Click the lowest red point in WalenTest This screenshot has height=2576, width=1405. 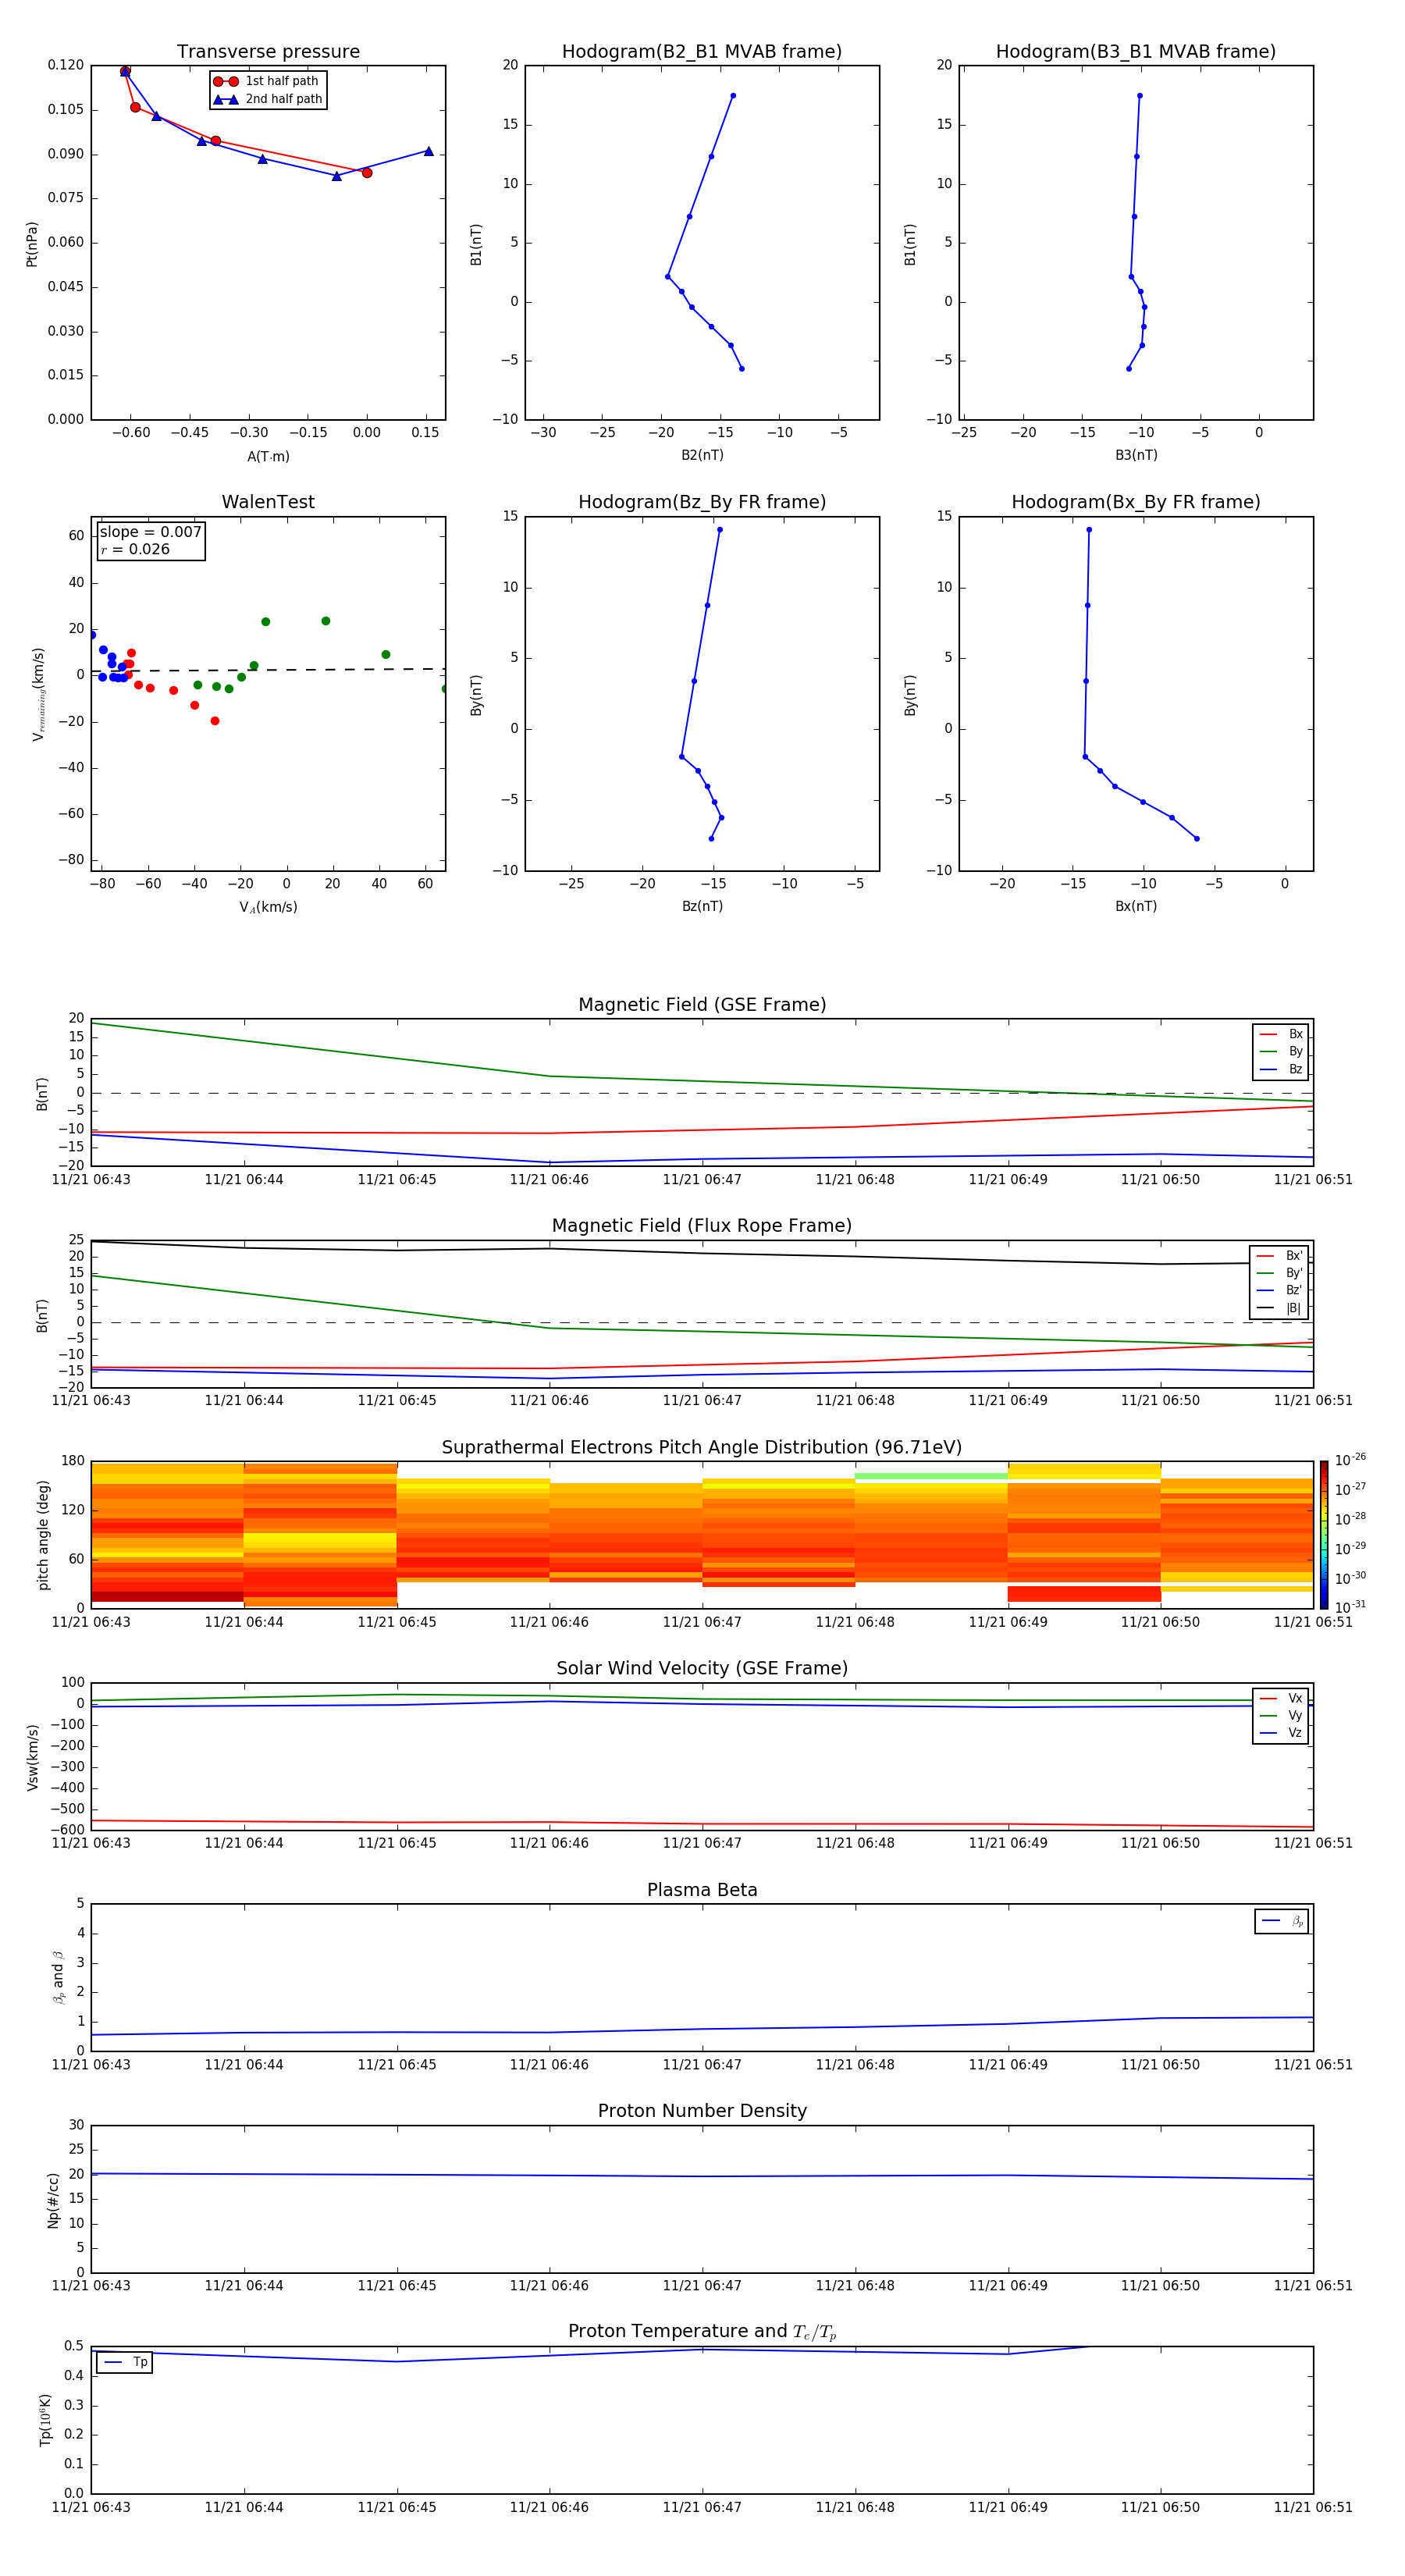point(215,721)
